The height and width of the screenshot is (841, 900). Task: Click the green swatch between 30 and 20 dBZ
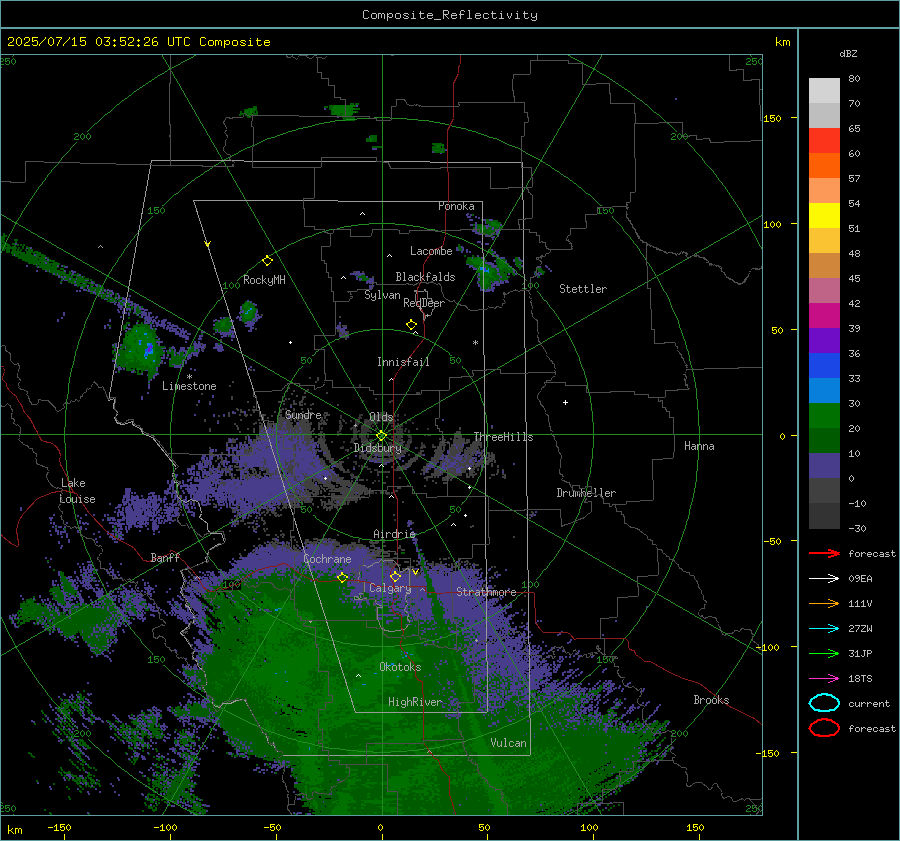point(824,416)
